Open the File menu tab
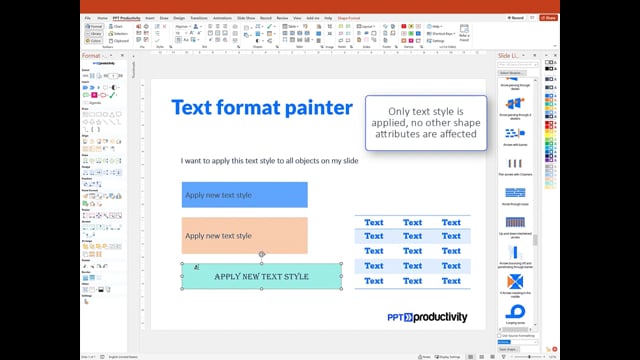This screenshot has height=360, width=640. pos(88,18)
